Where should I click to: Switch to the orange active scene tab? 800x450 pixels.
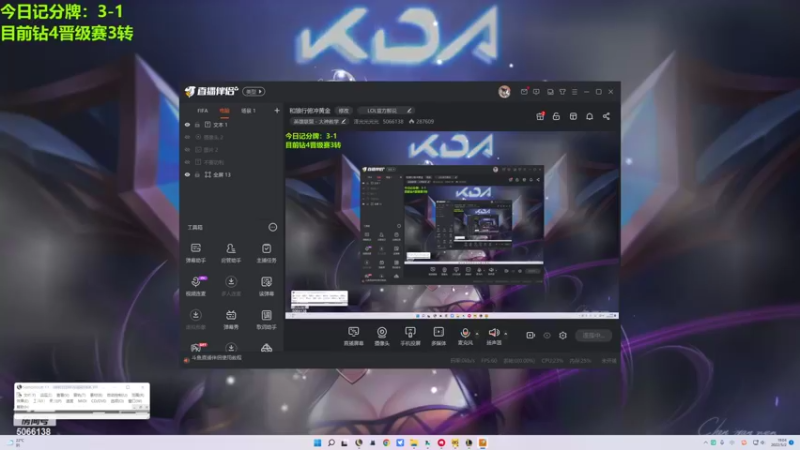224,111
